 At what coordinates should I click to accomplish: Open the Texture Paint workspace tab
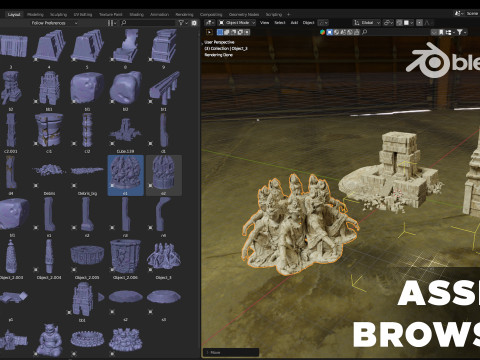click(111, 14)
